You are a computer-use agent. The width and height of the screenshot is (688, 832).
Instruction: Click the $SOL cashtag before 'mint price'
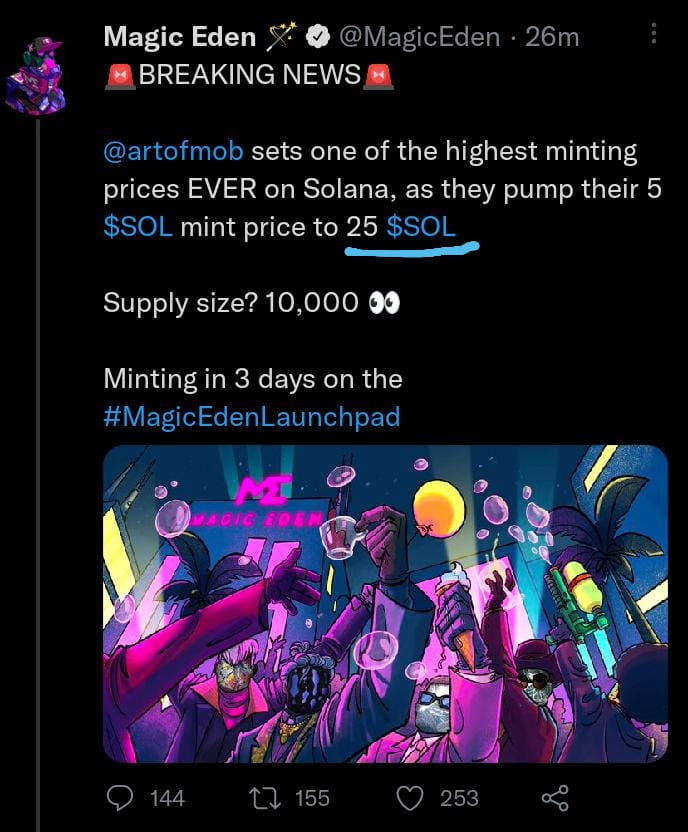pos(138,227)
